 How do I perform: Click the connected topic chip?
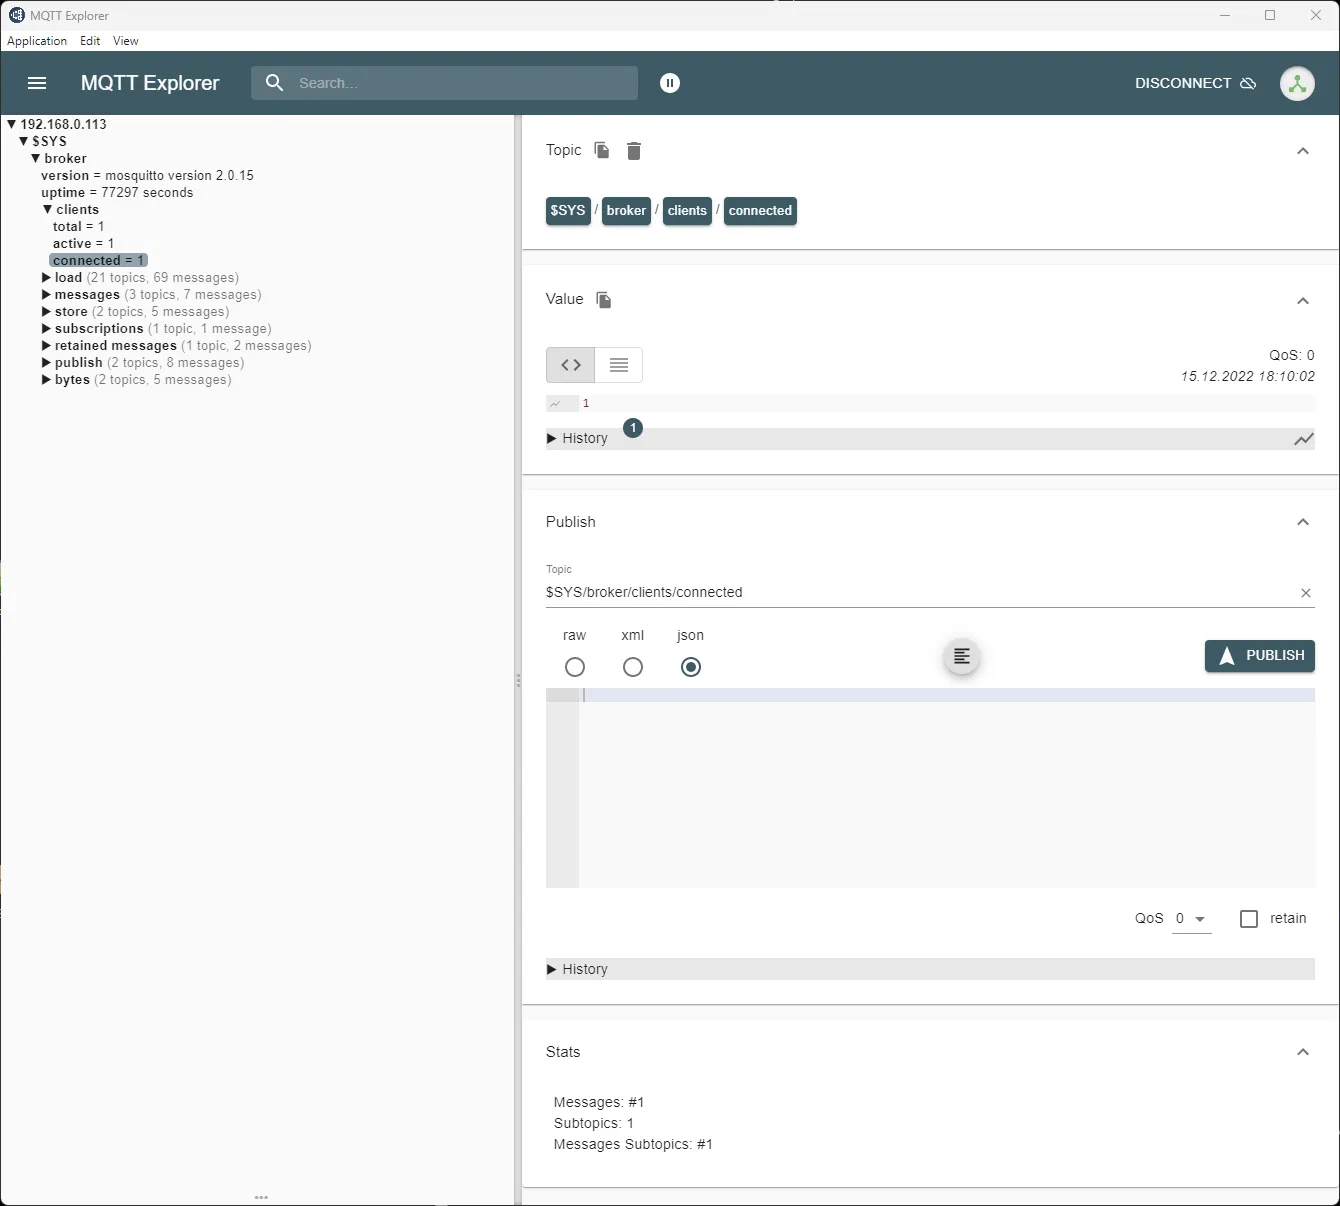click(760, 211)
